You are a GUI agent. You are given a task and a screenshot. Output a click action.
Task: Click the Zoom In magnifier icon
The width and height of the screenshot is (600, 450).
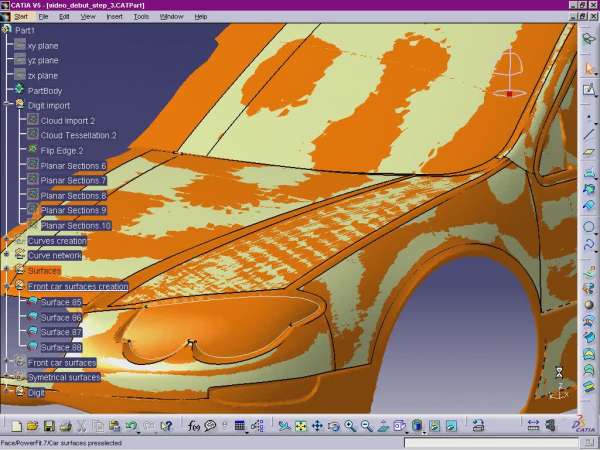tap(350, 426)
